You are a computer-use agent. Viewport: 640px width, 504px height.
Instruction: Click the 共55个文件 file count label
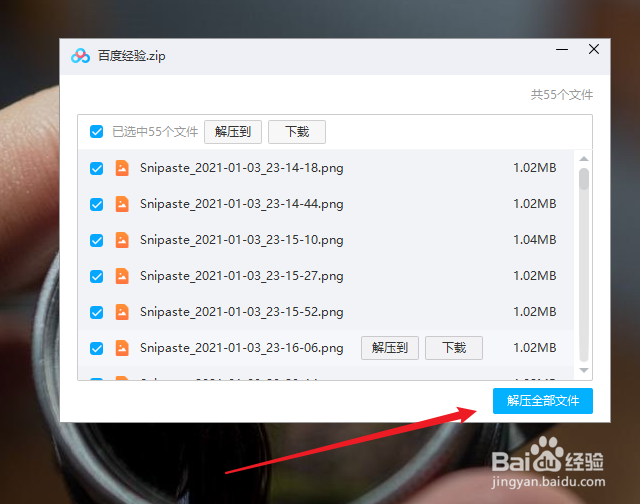click(x=562, y=95)
